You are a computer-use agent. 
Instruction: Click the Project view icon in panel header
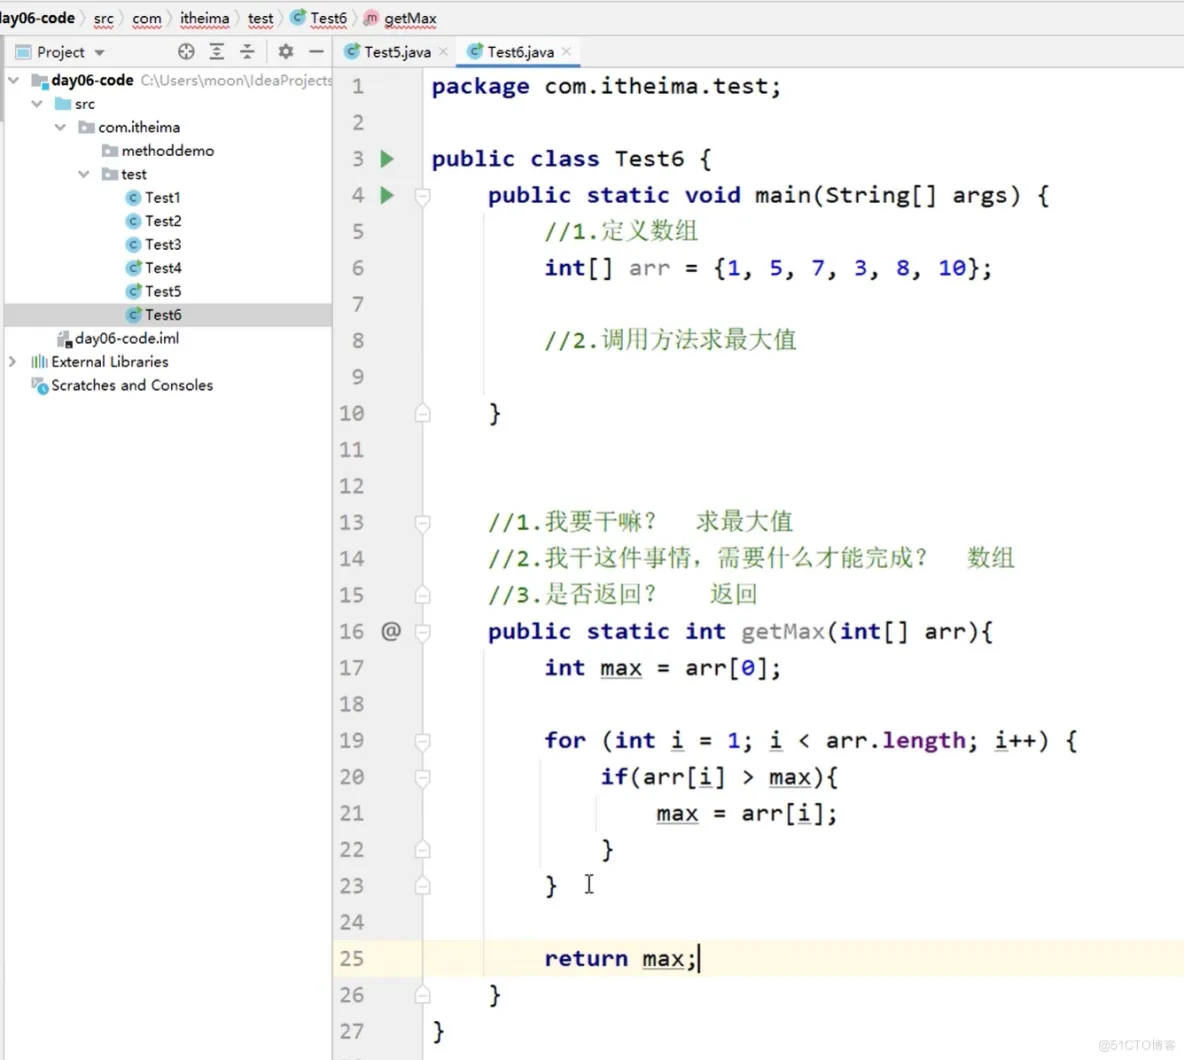tap(23, 52)
